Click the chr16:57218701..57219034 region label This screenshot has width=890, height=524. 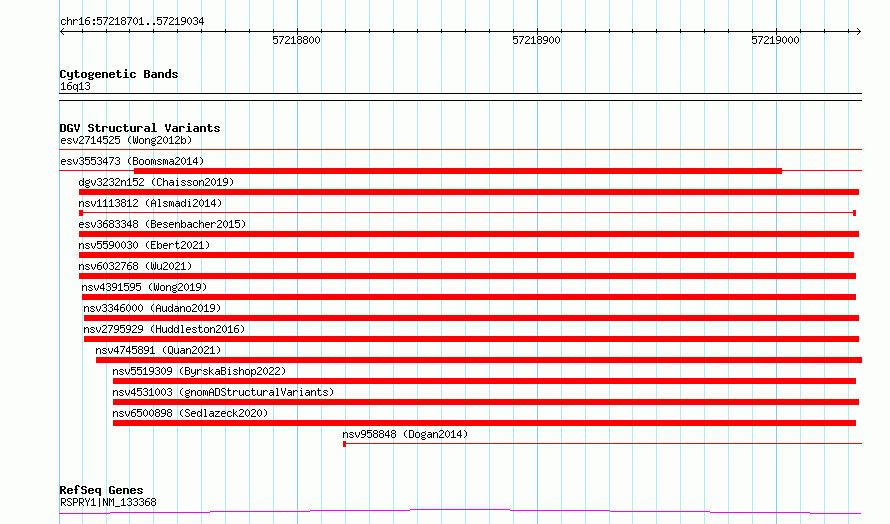(132, 22)
